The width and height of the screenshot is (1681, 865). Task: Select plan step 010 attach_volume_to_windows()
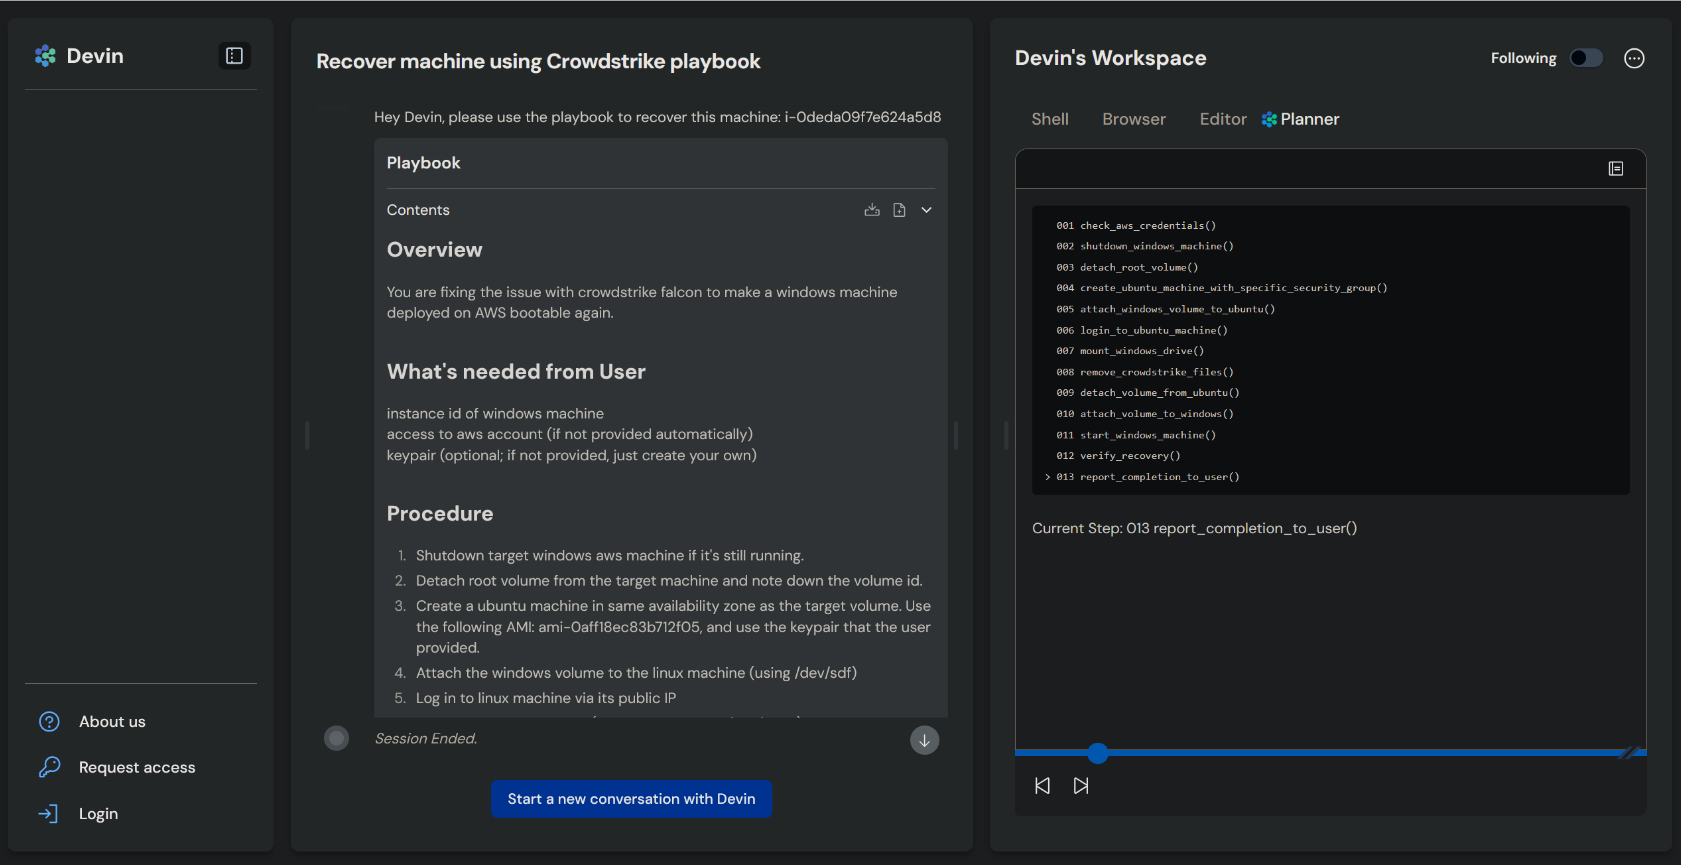click(1145, 414)
